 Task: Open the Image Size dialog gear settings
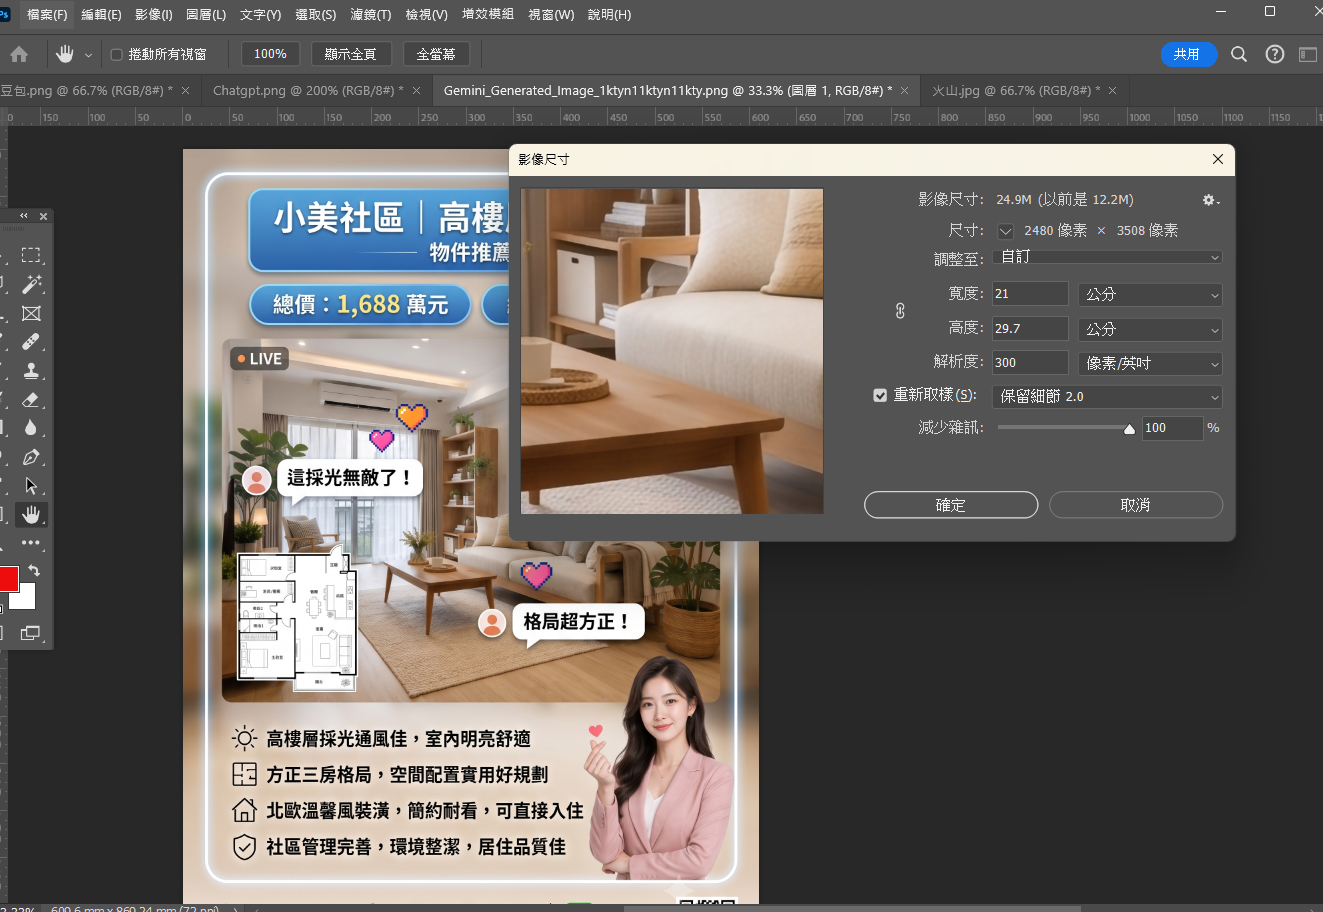[1210, 200]
